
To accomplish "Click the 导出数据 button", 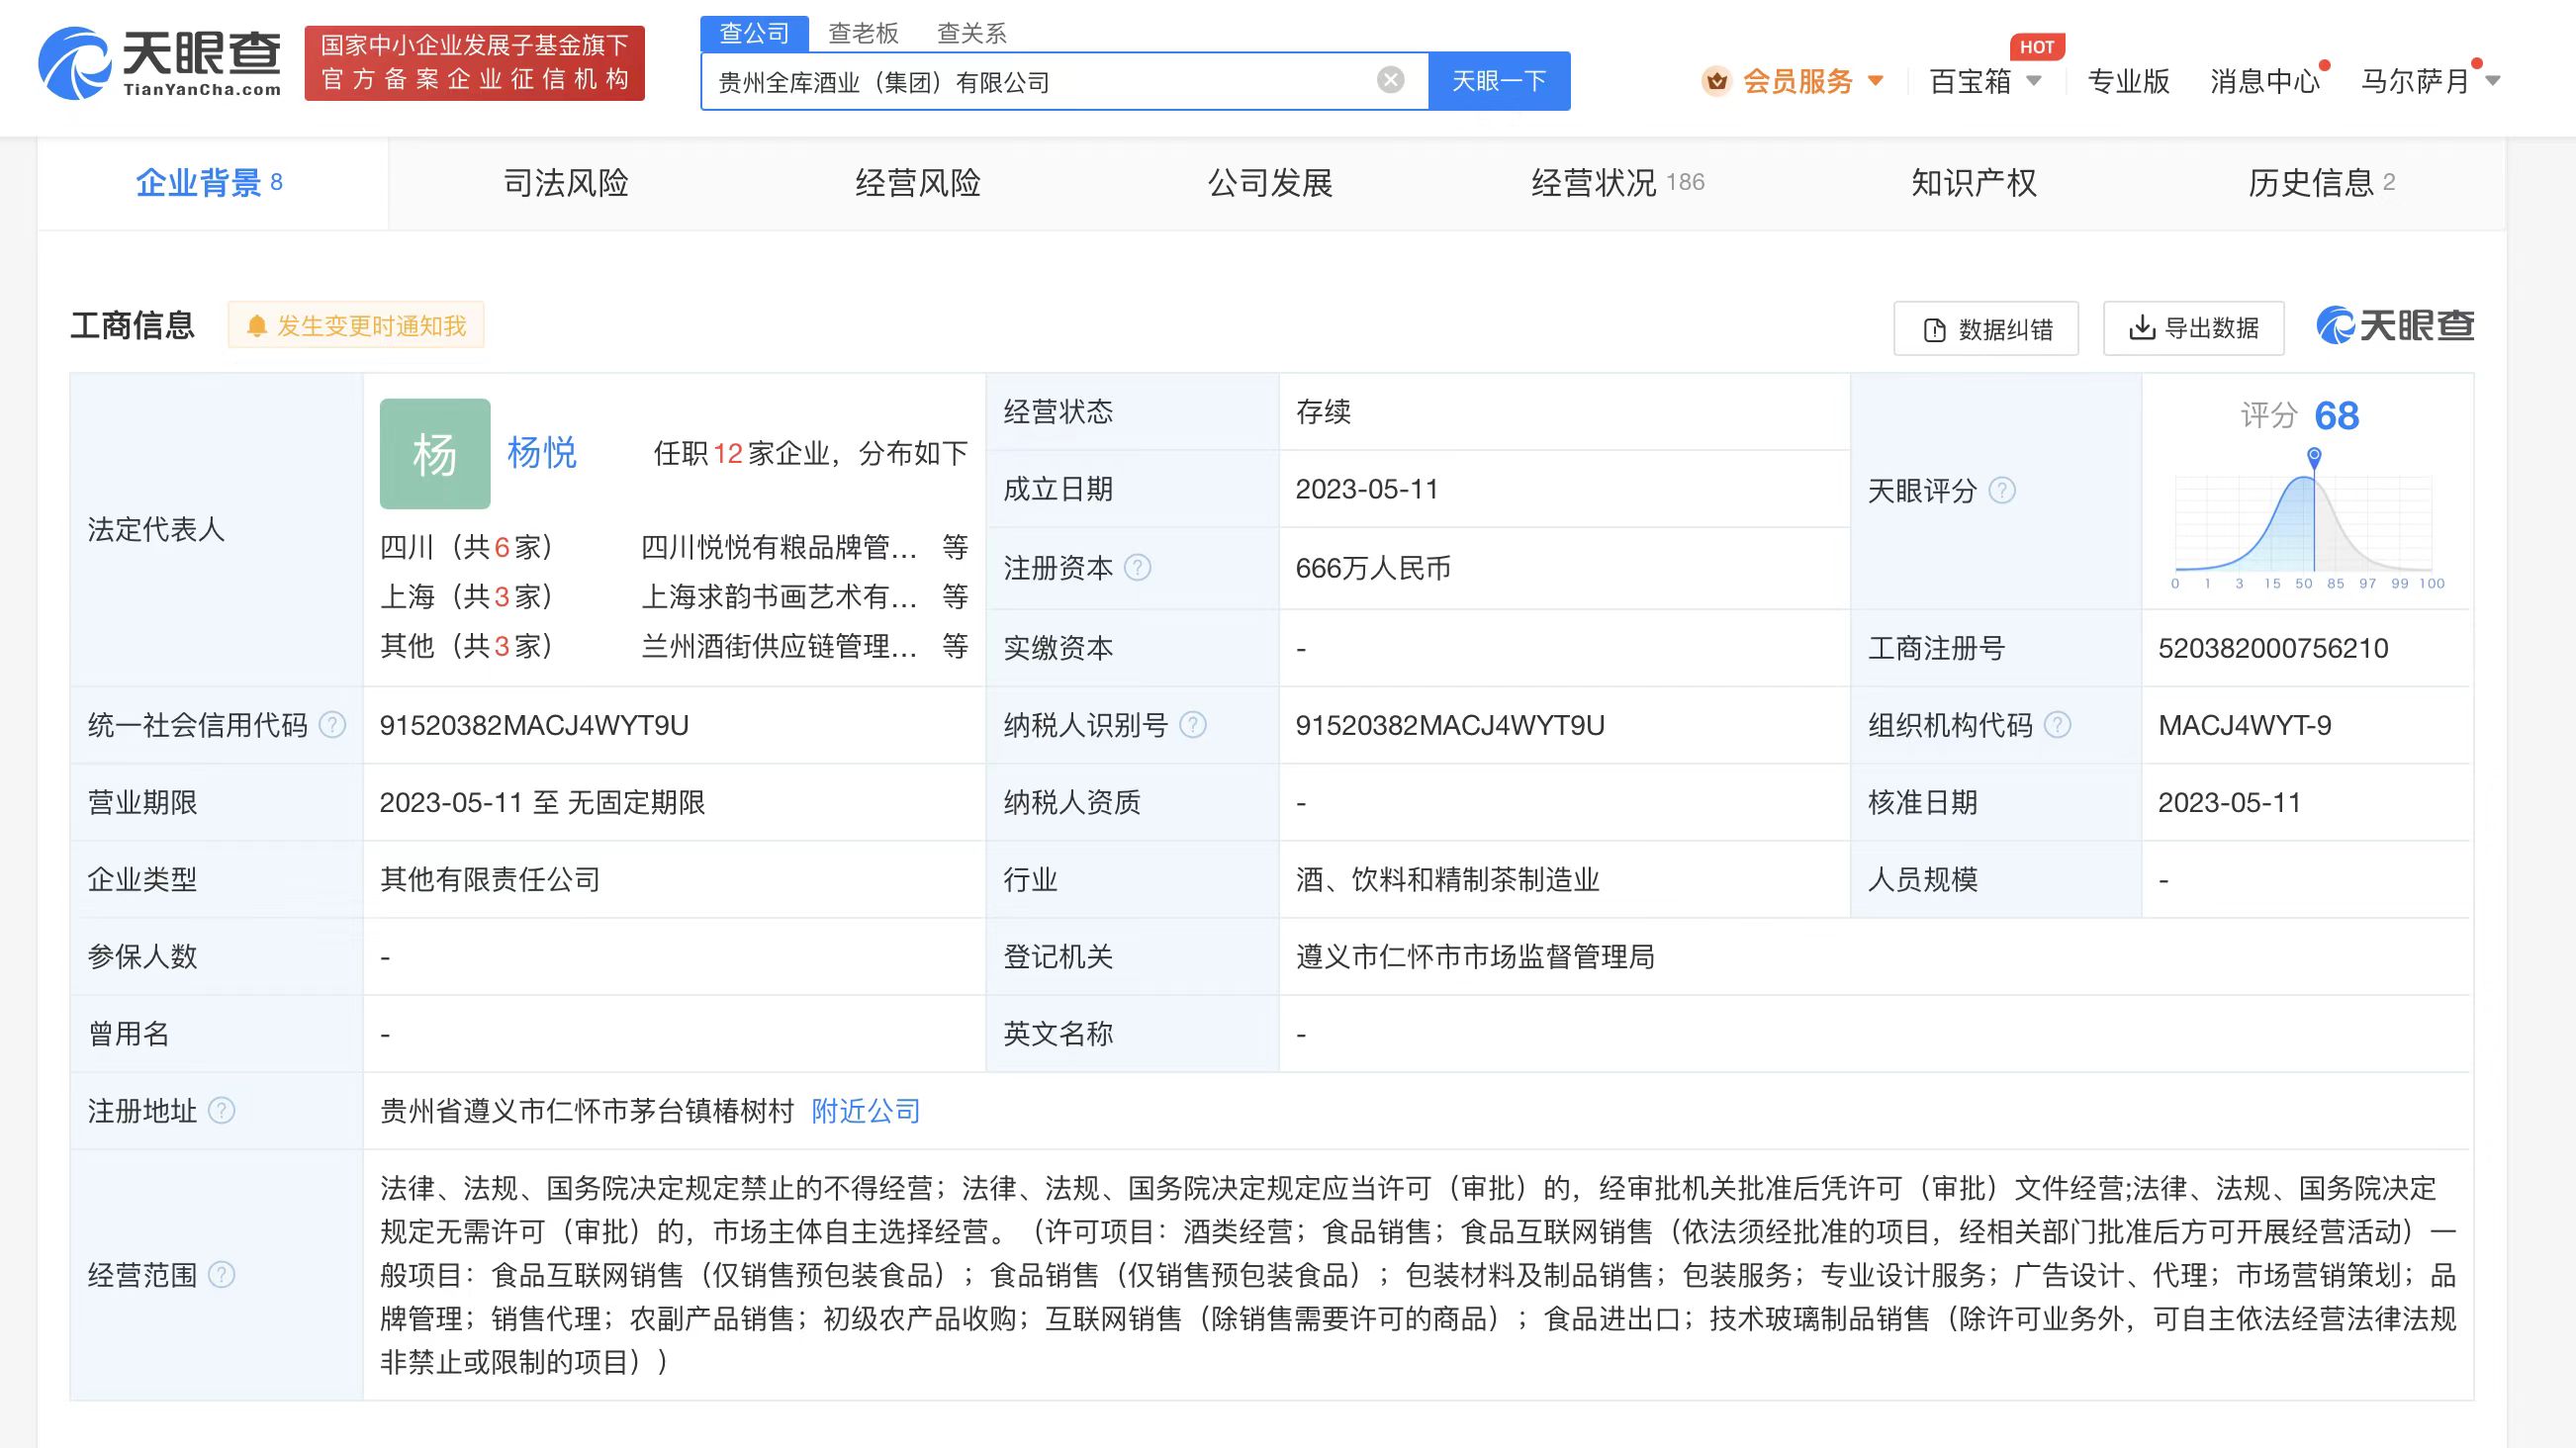I will coord(2194,328).
